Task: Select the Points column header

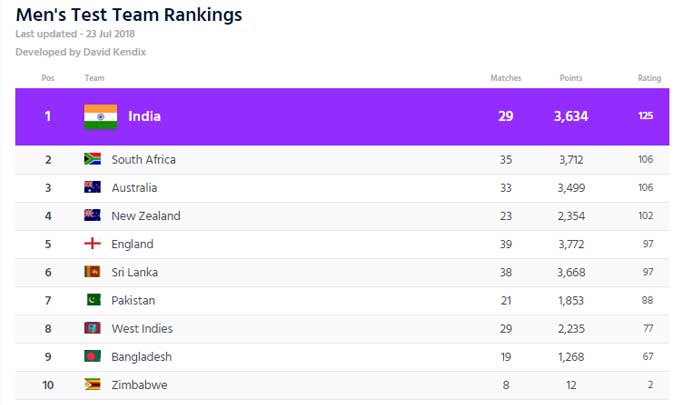Action: [x=571, y=78]
